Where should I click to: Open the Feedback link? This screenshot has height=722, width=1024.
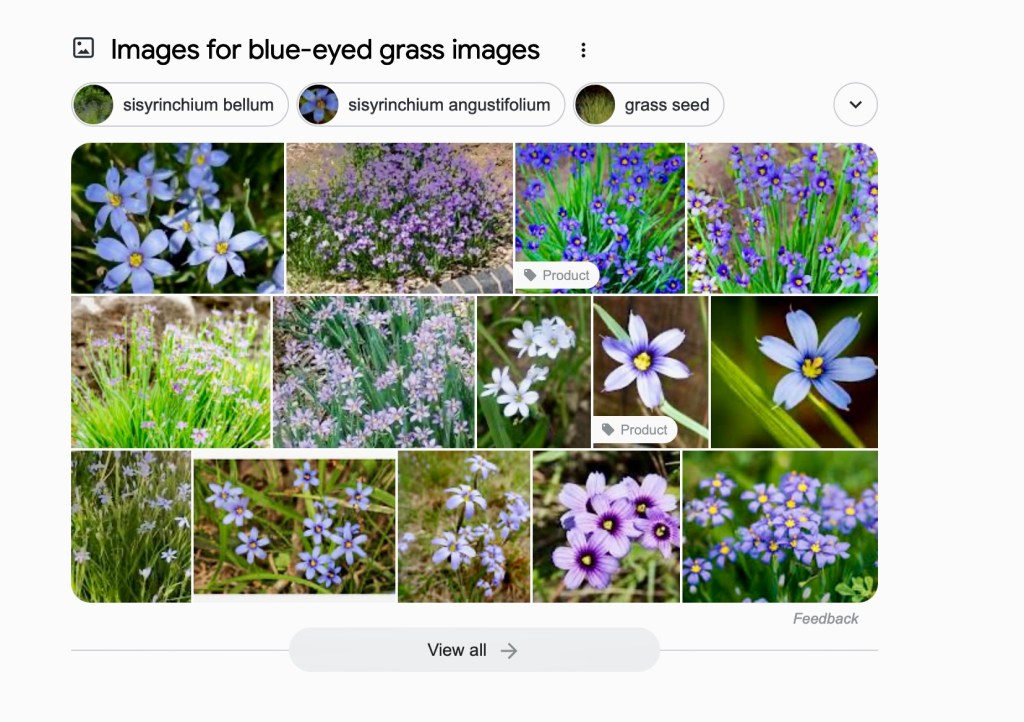[x=825, y=618]
